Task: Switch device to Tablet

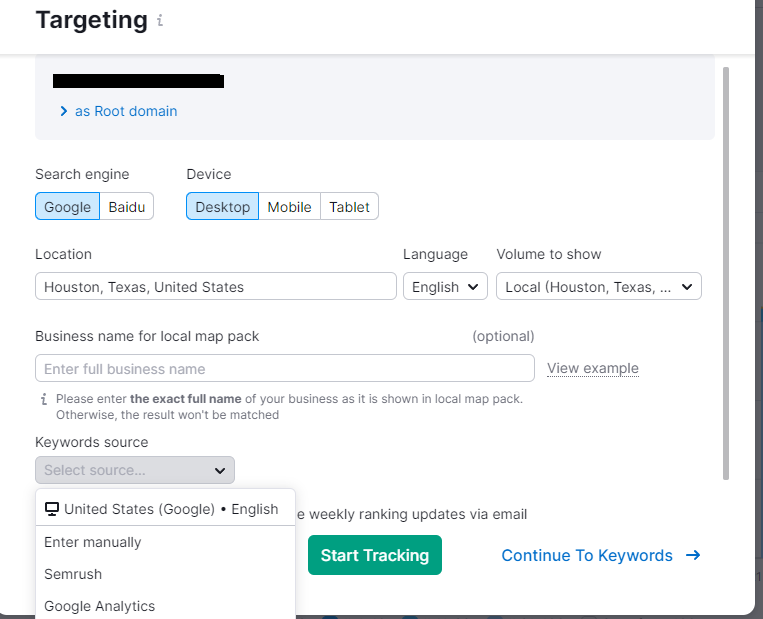Action: (349, 207)
